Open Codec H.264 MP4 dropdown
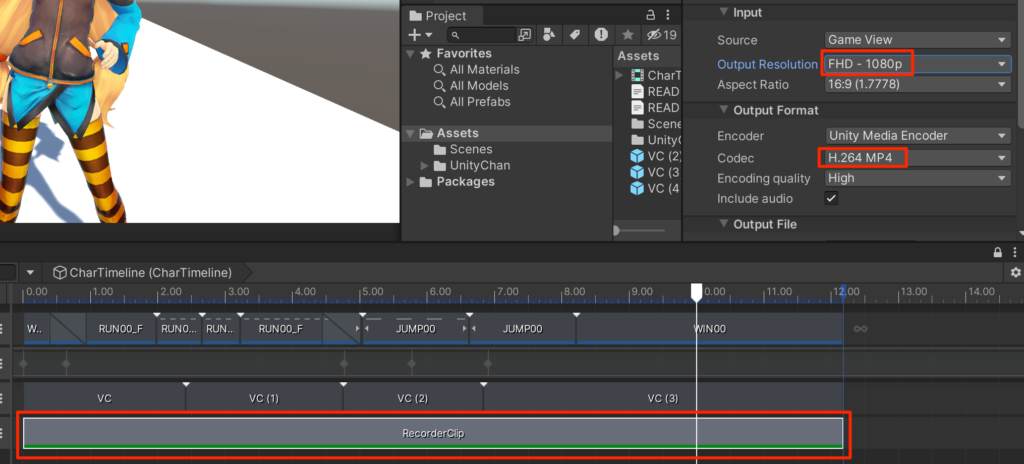This screenshot has height=464, width=1024. coord(917,158)
